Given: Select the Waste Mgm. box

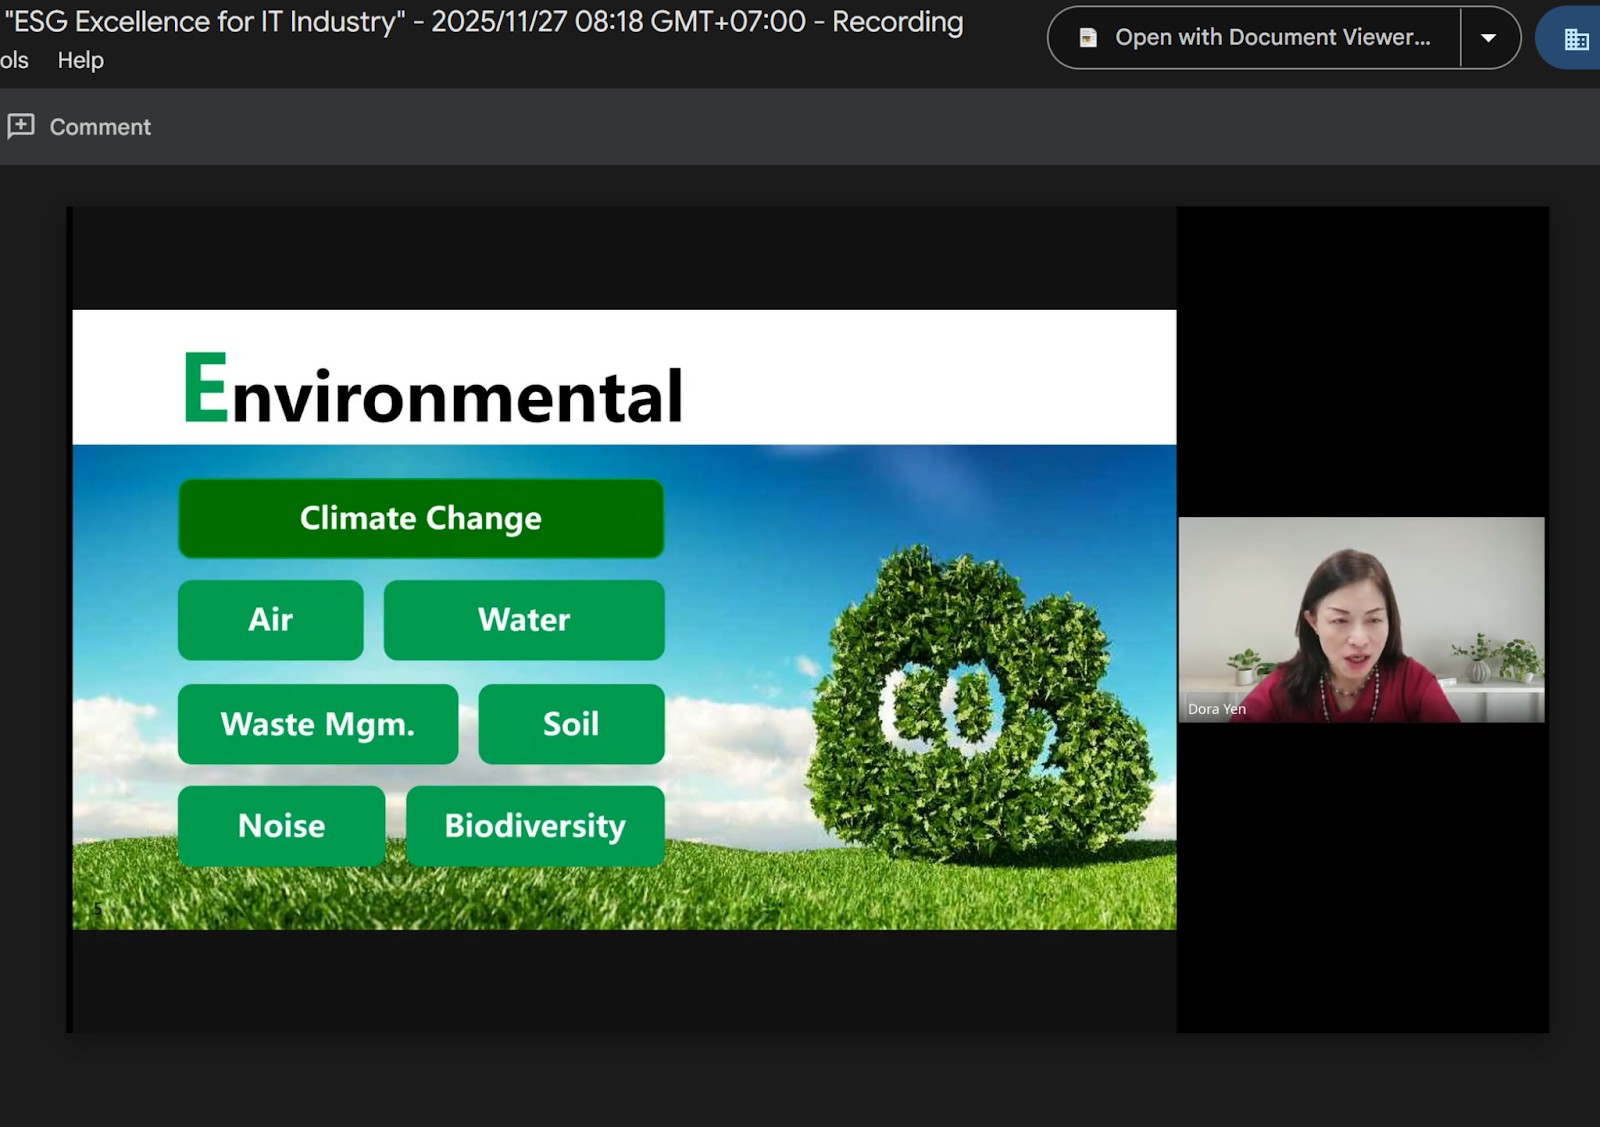Looking at the screenshot, I should (x=318, y=724).
